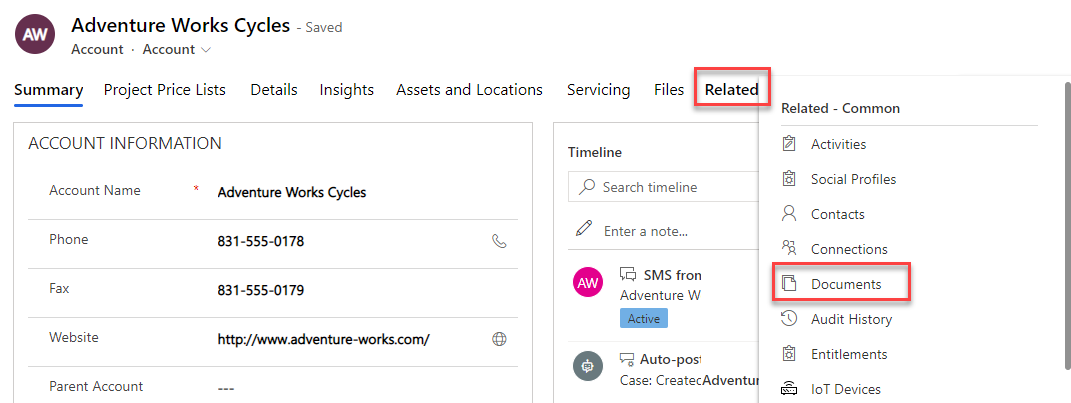Image resolution: width=1071 pixels, height=403 pixels.
Task: Click the Related - Common header text
Action: pos(840,108)
